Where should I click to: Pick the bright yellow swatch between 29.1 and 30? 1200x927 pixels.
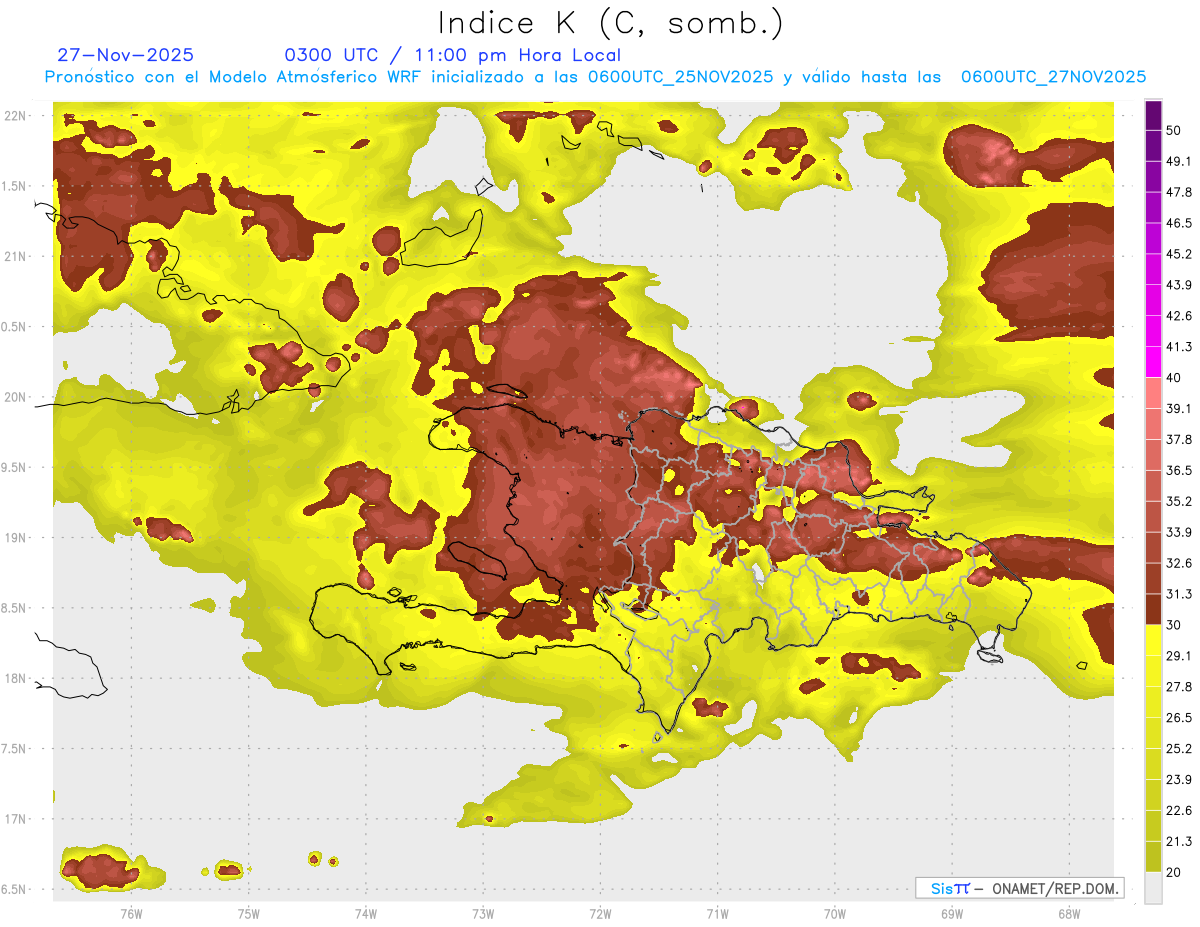coord(1153,640)
